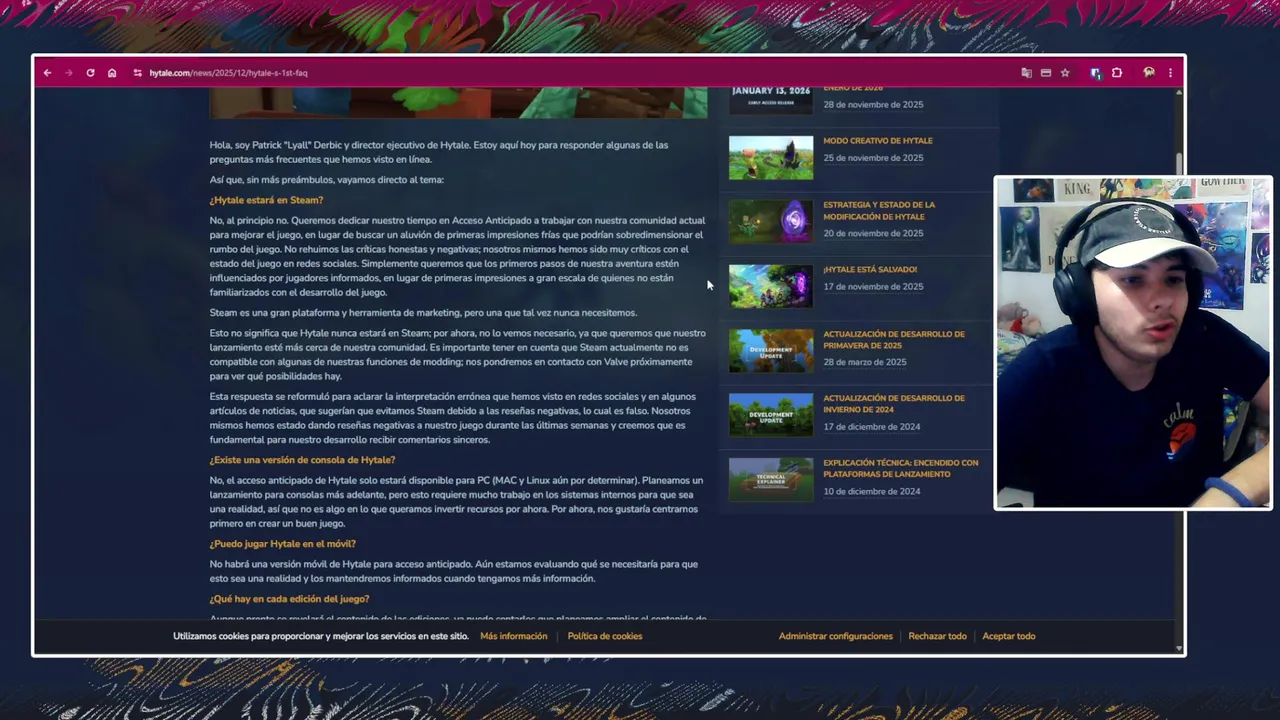Click the date 20 de noviembre de 2025

[873, 233]
